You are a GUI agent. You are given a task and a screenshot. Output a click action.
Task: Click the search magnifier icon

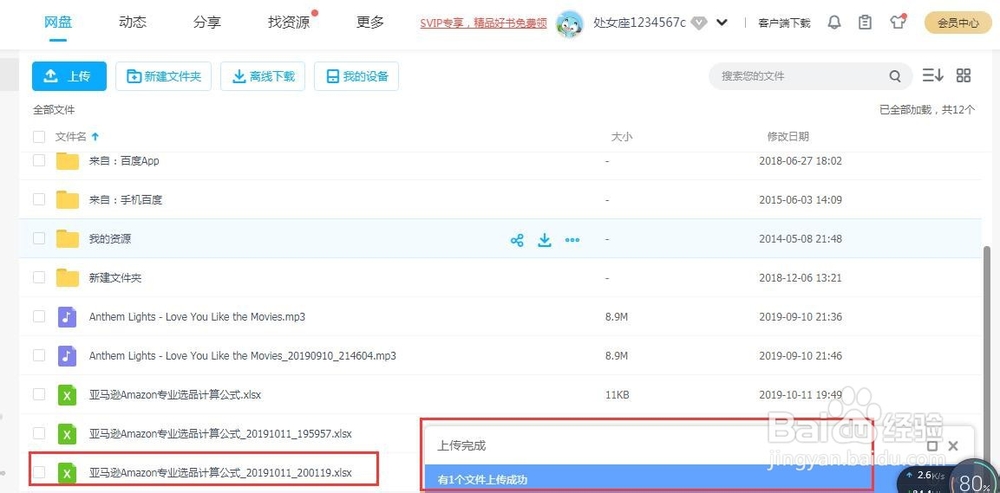895,77
